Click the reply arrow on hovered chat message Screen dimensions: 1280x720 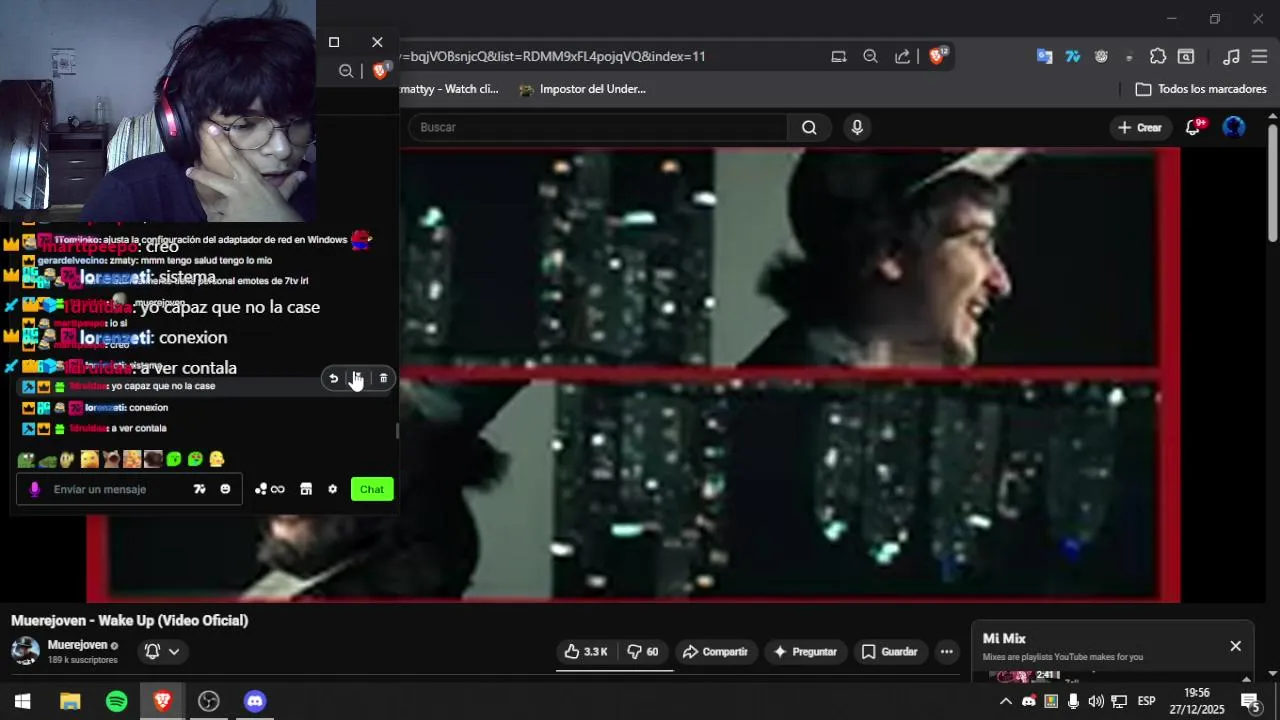(333, 378)
